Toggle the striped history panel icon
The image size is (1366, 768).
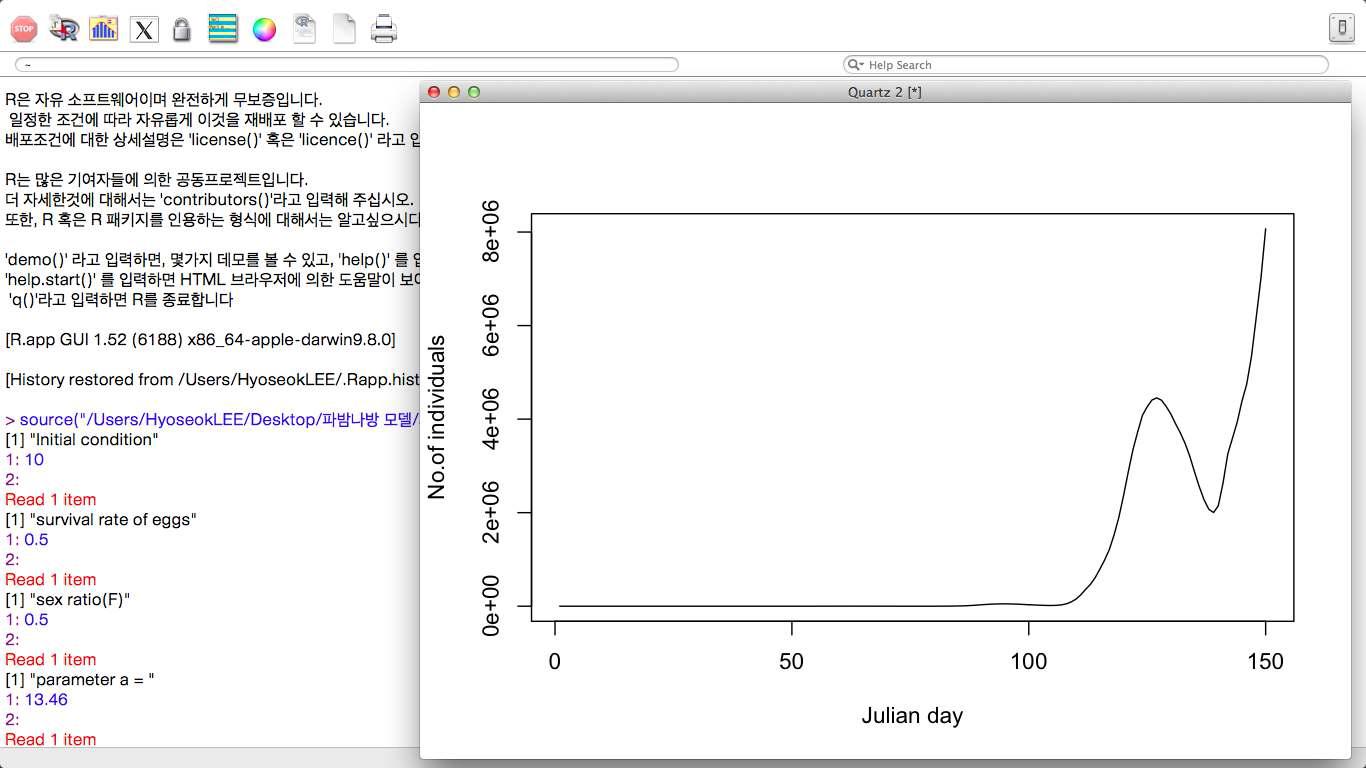[223, 29]
